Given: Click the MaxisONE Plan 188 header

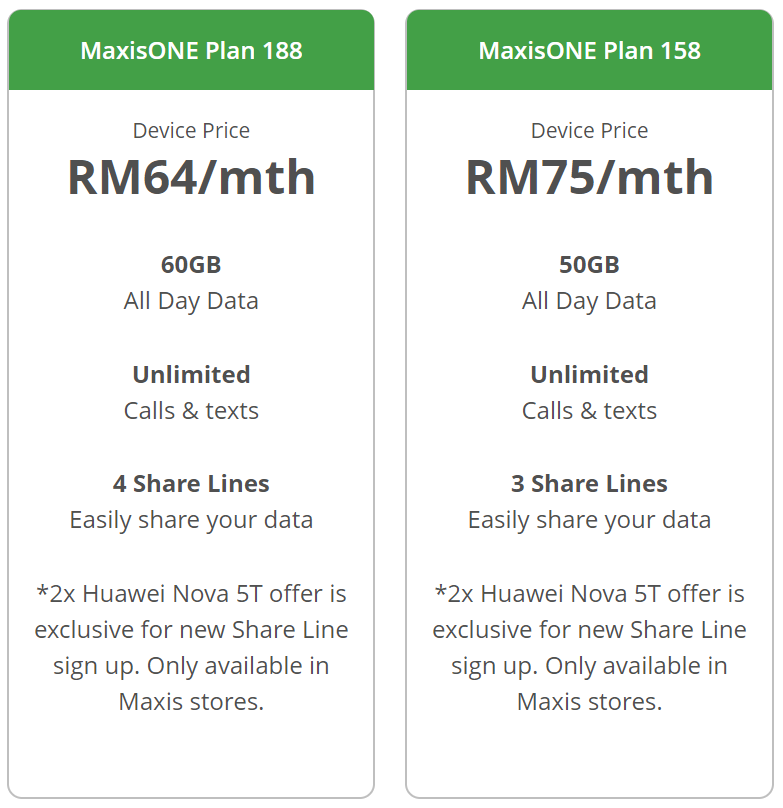Looking at the screenshot, I should [191, 51].
